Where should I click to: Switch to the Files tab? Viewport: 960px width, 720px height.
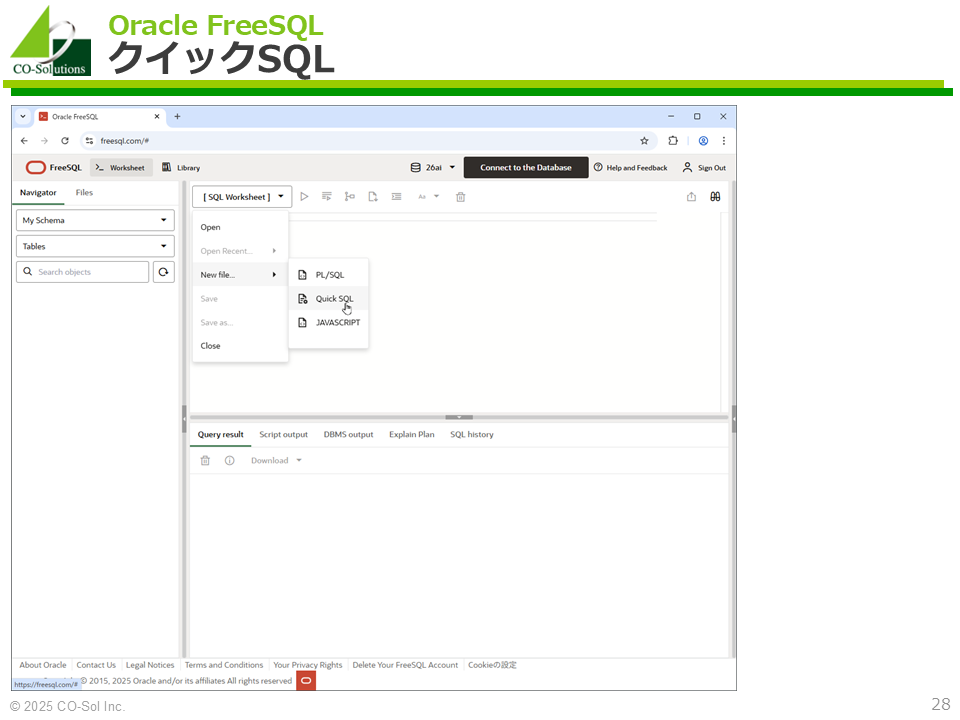(85, 193)
